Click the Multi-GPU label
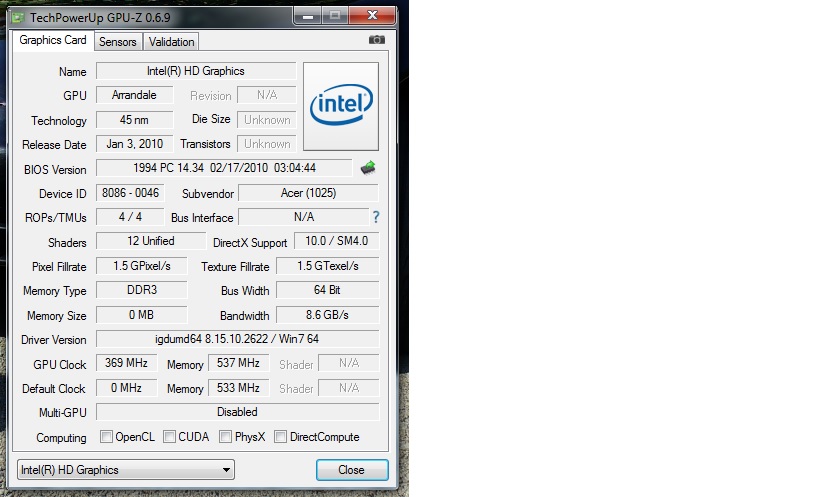The image size is (819, 497). tap(63, 413)
